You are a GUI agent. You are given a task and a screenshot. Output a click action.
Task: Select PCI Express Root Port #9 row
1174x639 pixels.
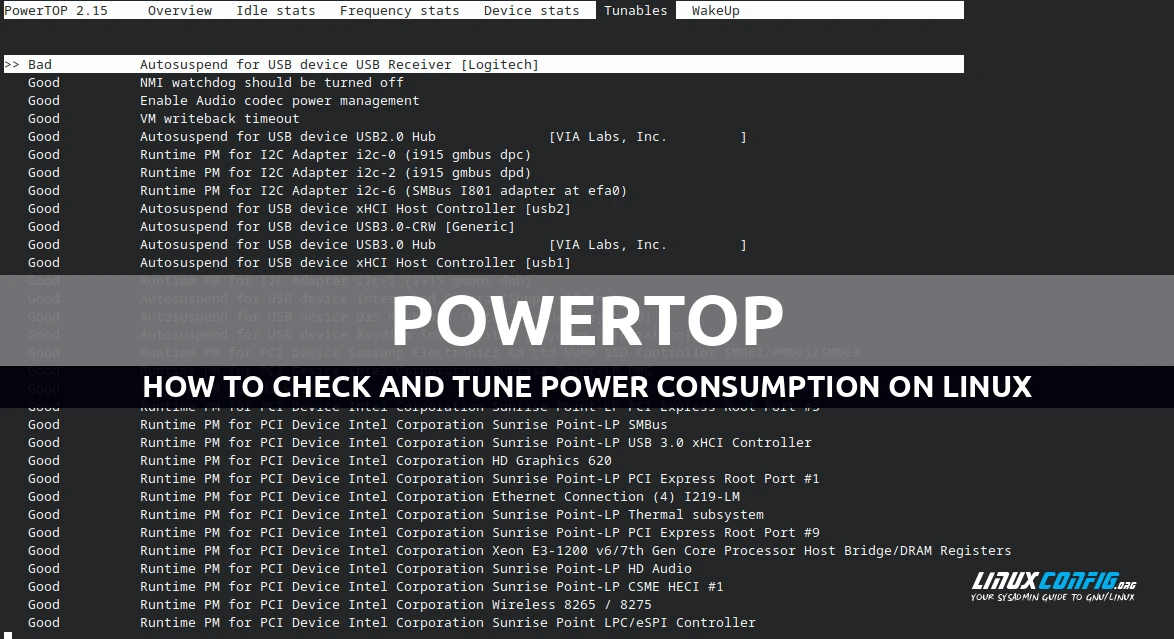point(424,532)
